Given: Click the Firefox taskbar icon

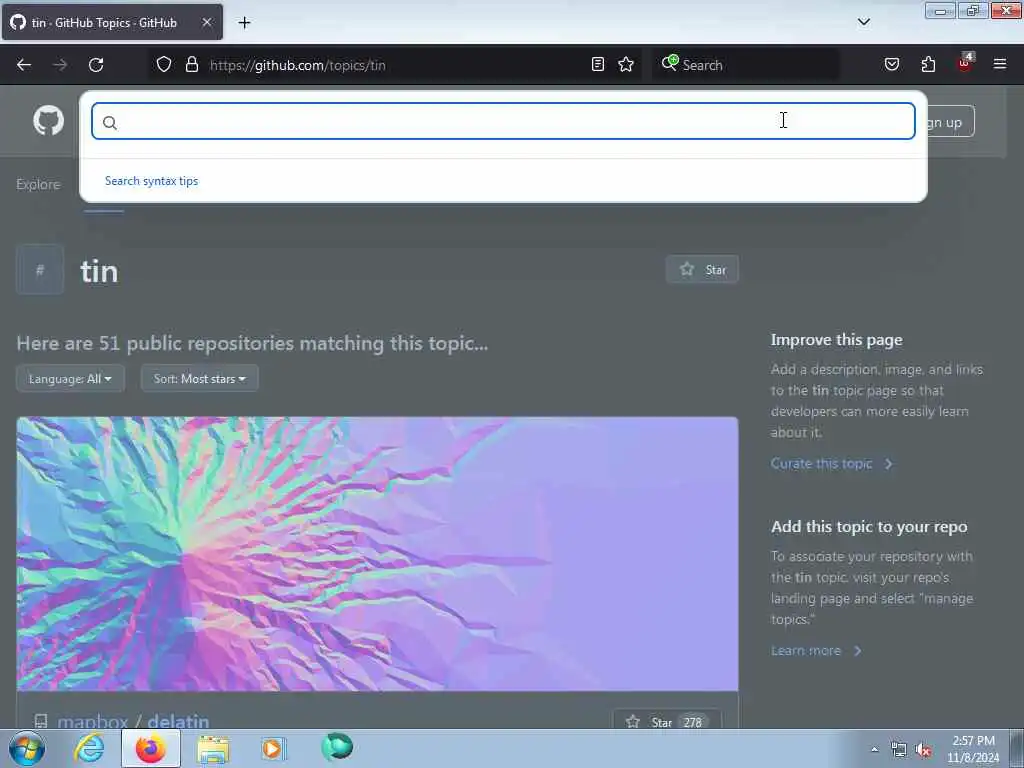Looking at the screenshot, I should pyautogui.click(x=150, y=748).
